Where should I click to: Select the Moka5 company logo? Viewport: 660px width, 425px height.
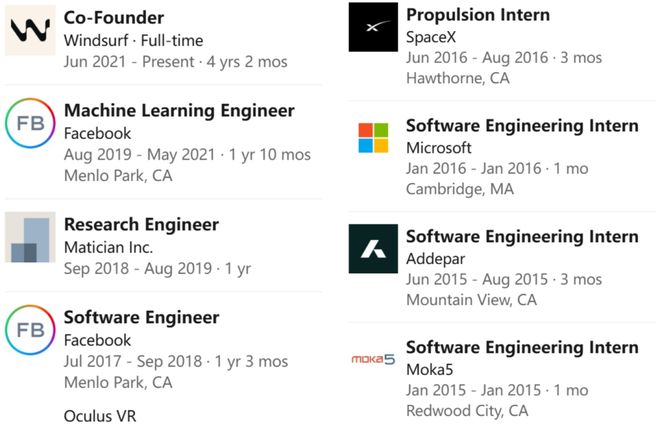(x=373, y=359)
